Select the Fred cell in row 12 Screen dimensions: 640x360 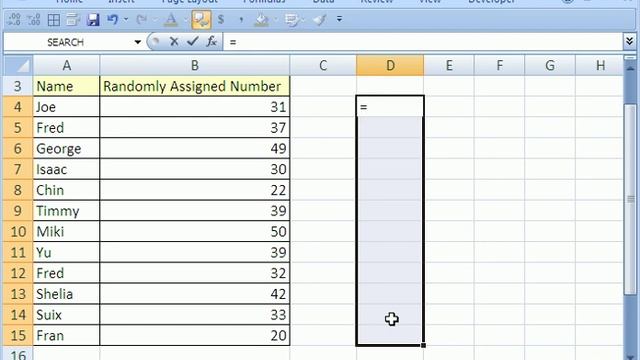67,273
